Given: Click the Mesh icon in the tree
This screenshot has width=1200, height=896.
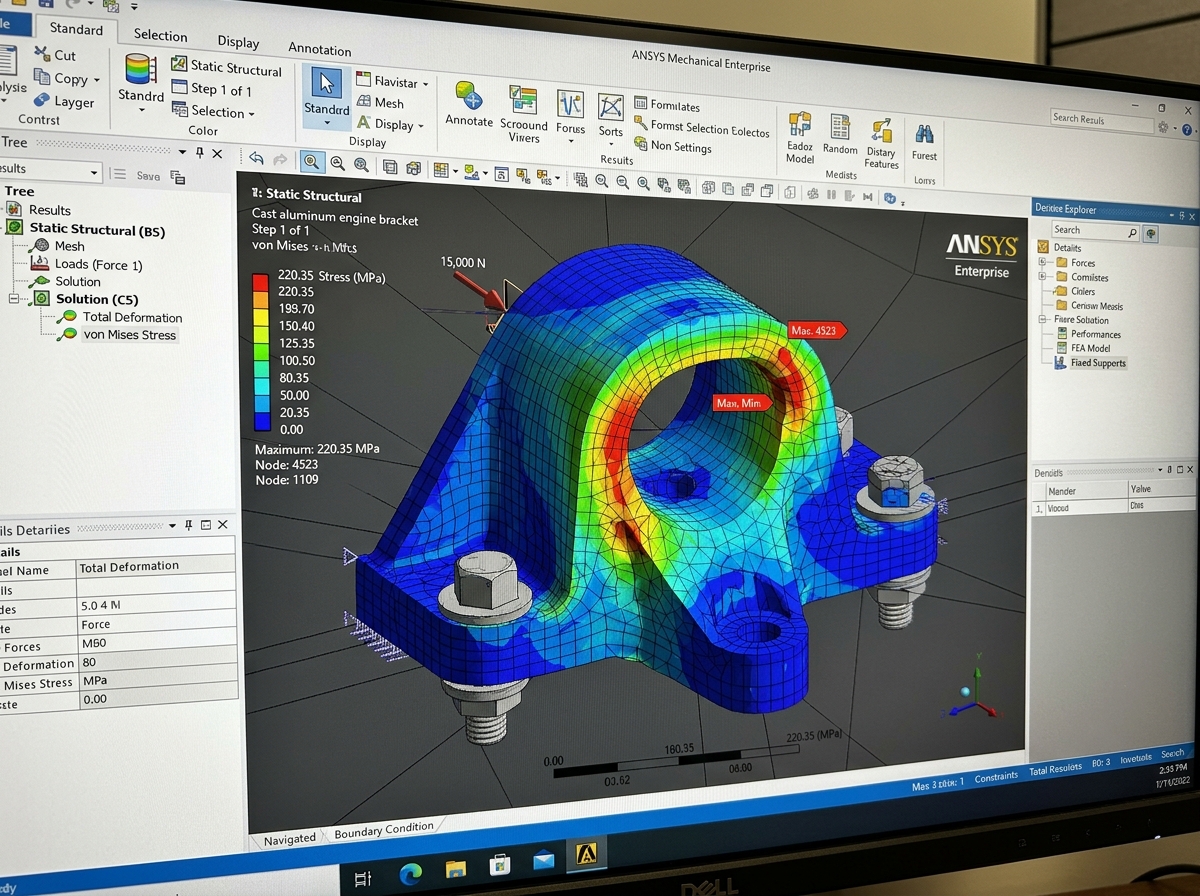Looking at the screenshot, I should click(x=42, y=246).
